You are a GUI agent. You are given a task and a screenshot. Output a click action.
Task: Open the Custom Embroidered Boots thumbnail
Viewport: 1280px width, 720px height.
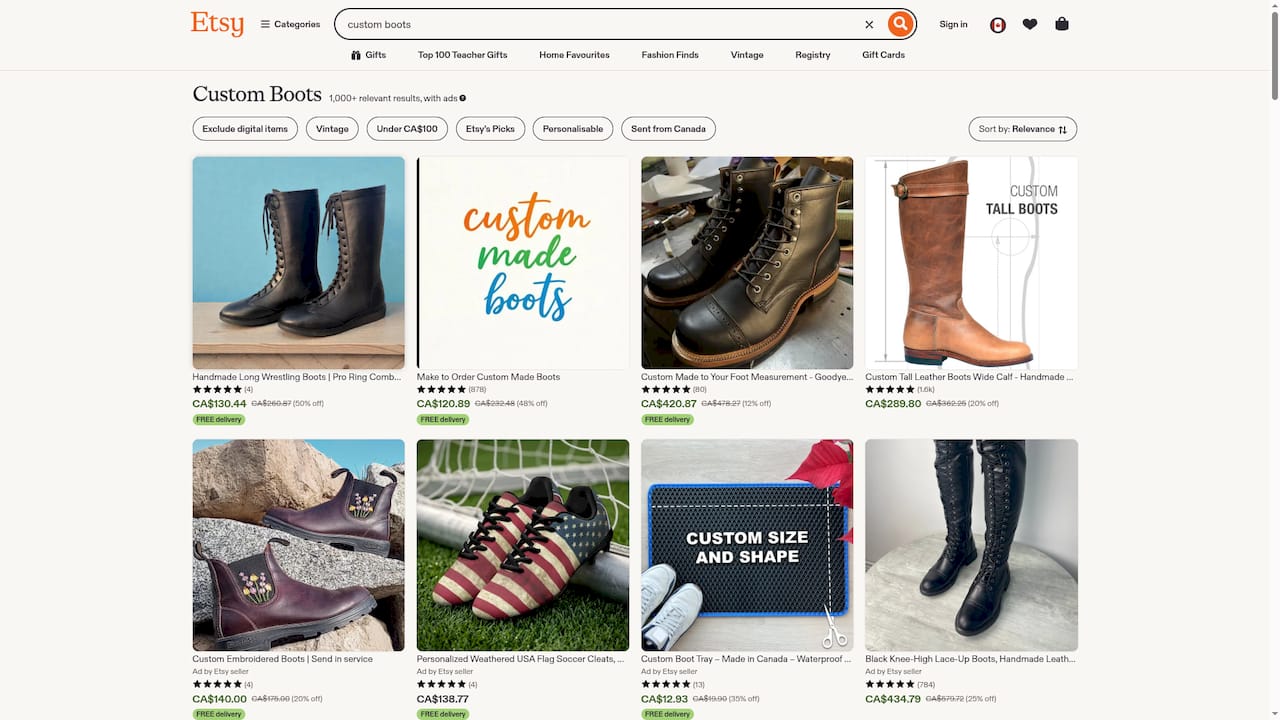[298, 545]
